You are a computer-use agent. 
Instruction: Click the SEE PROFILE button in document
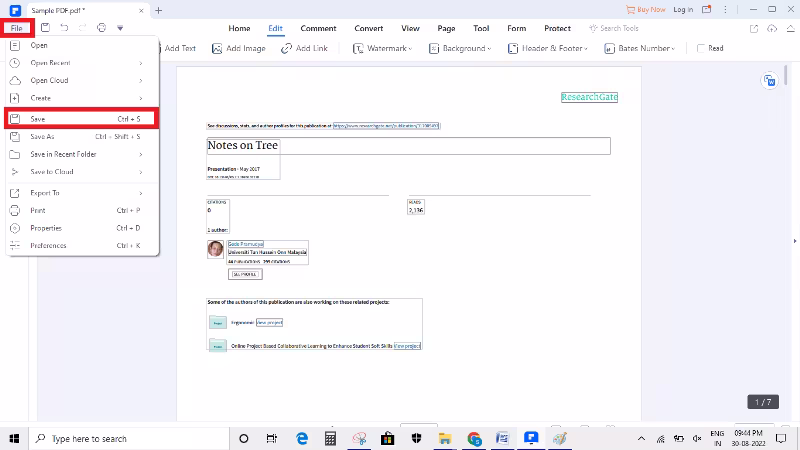[245, 274]
